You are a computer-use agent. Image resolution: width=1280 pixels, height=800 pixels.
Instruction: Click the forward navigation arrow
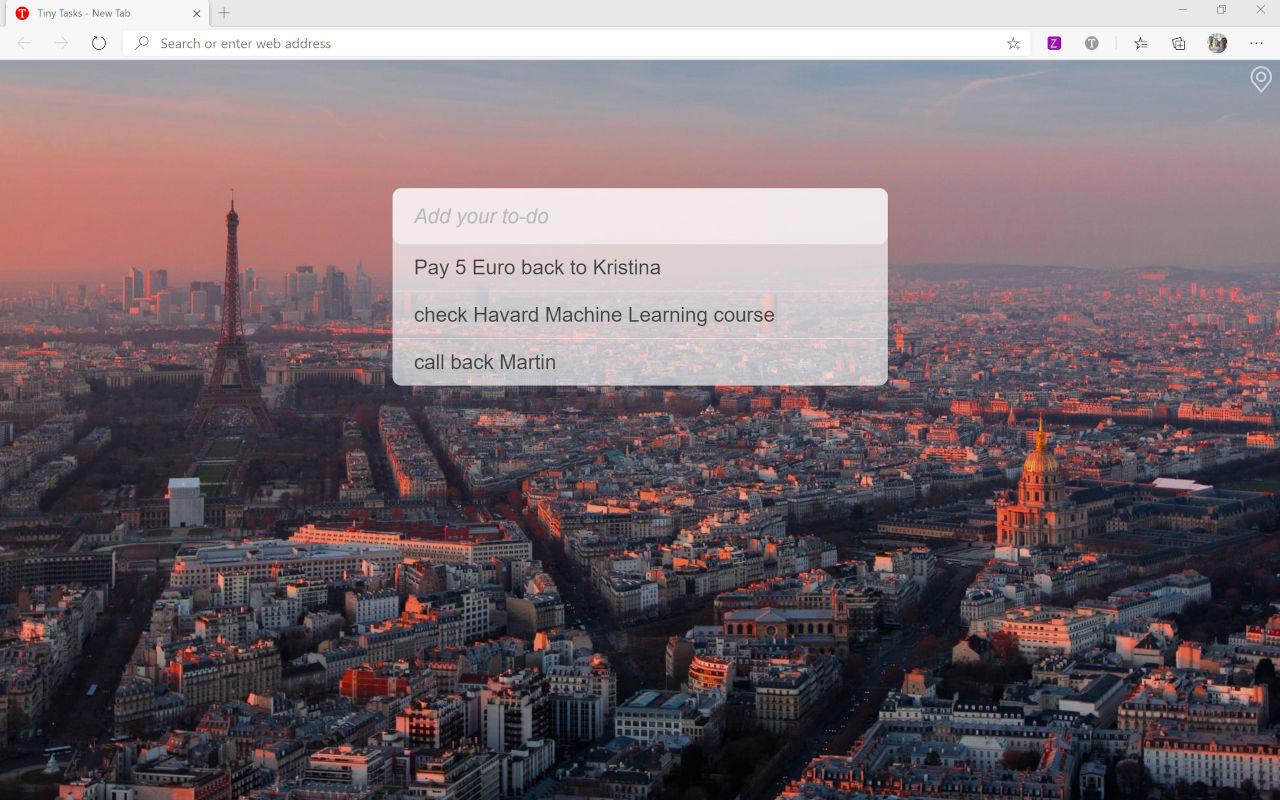[x=60, y=43]
